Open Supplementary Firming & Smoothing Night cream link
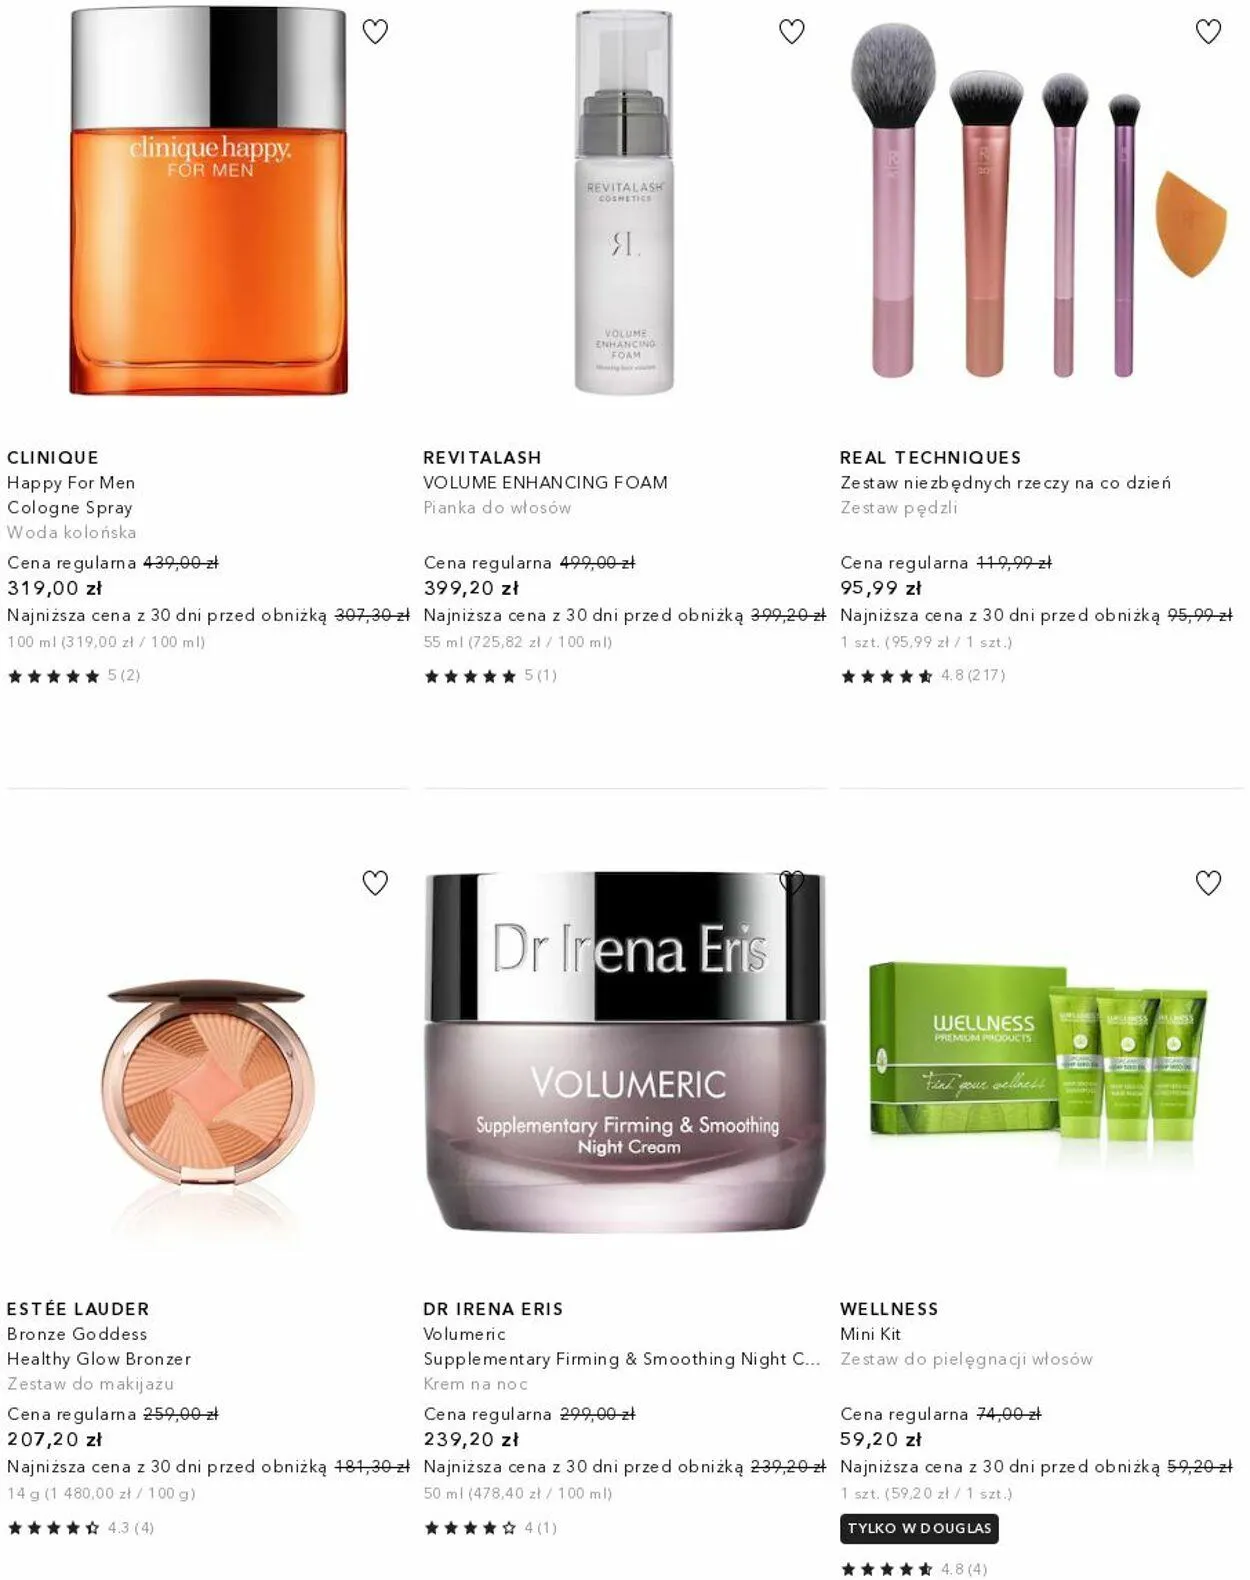The height and width of the screenshot is (1580, 1250). pyautogui.click(x=621, y=1359)
